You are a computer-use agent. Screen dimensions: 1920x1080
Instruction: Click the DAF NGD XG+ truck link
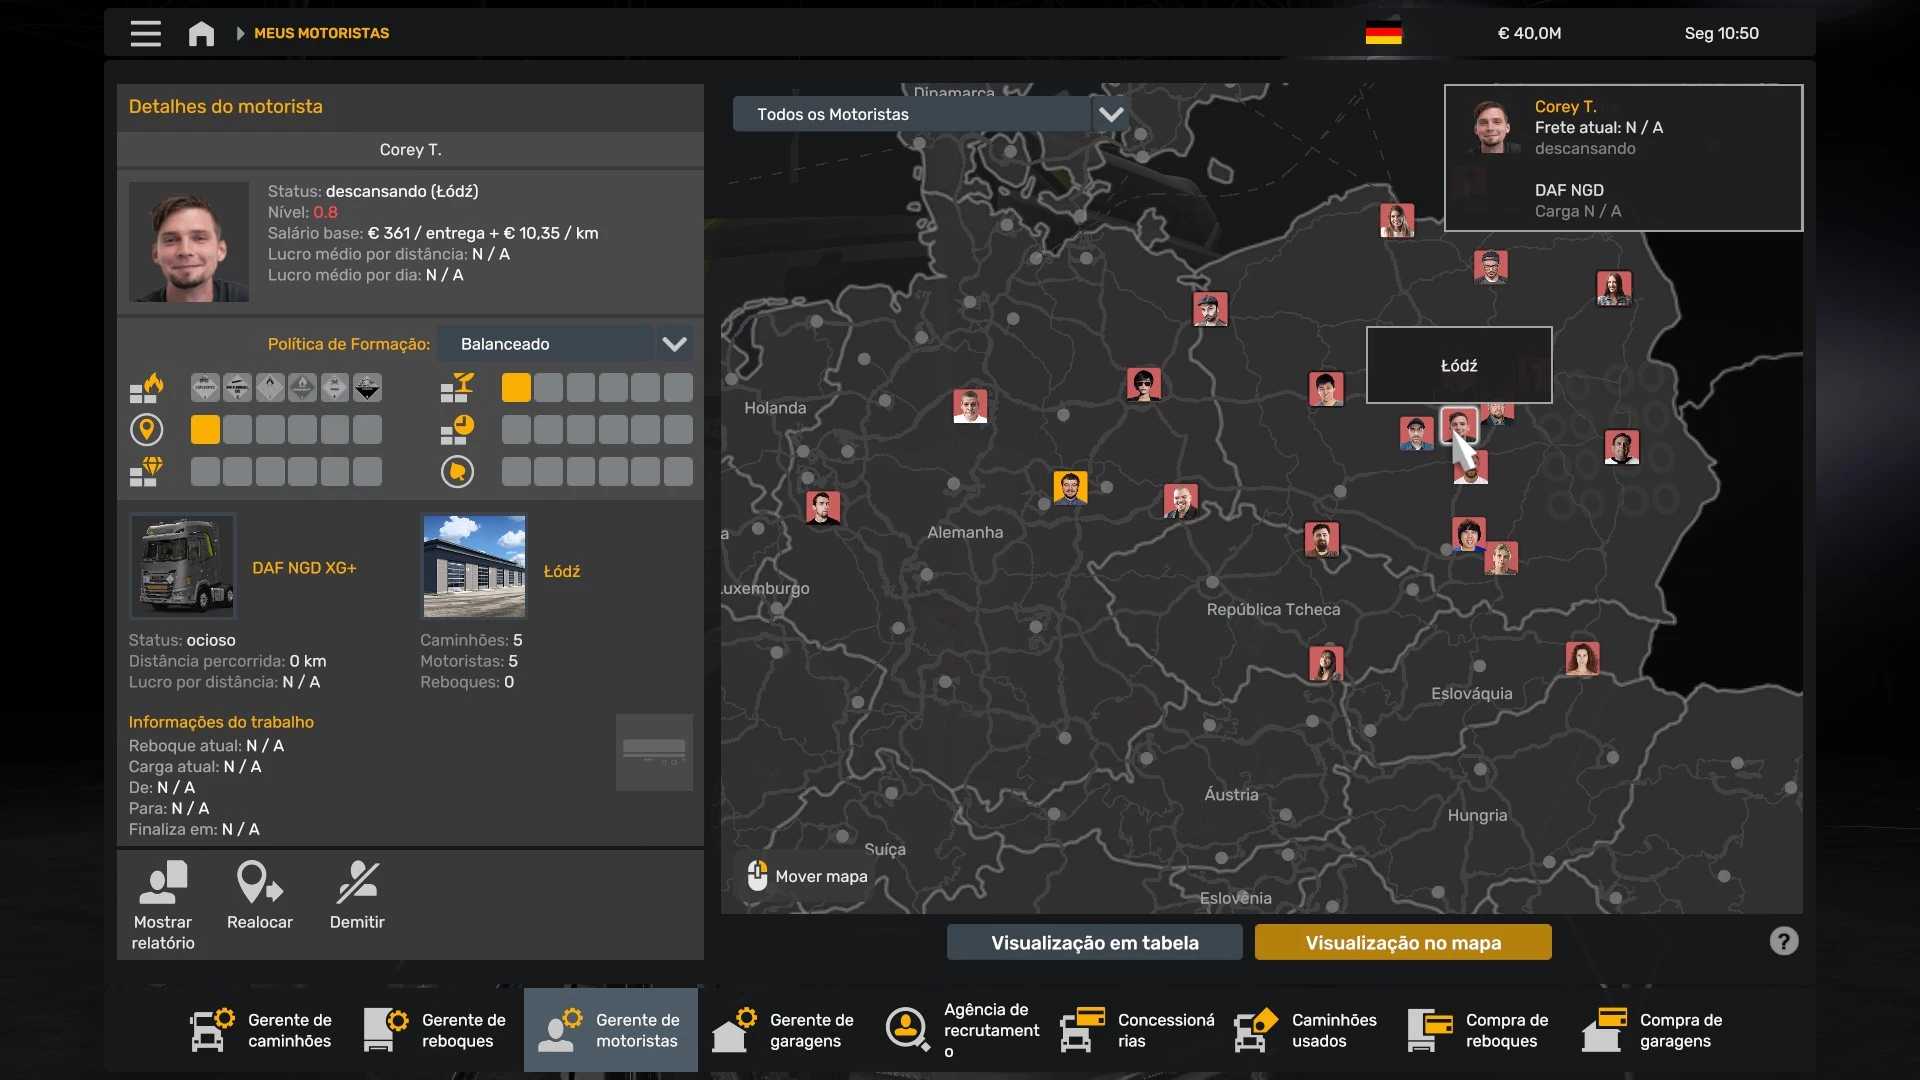(304, 568)
